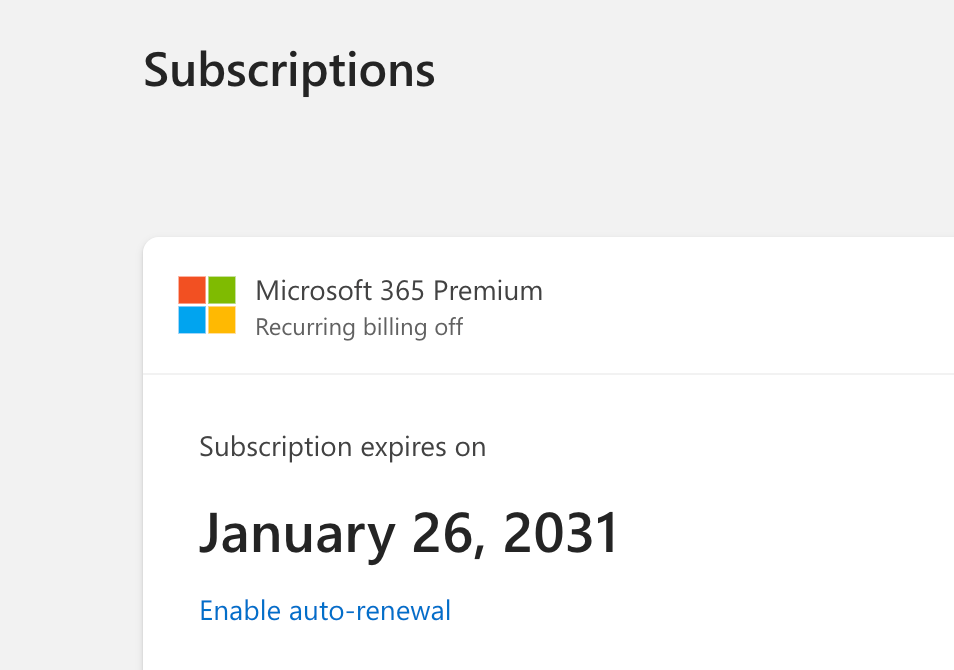Image resolution: width=954 pixels, height=670 pixels.
Task: Click the Recurring billing off status text
Action: point(359,327)
